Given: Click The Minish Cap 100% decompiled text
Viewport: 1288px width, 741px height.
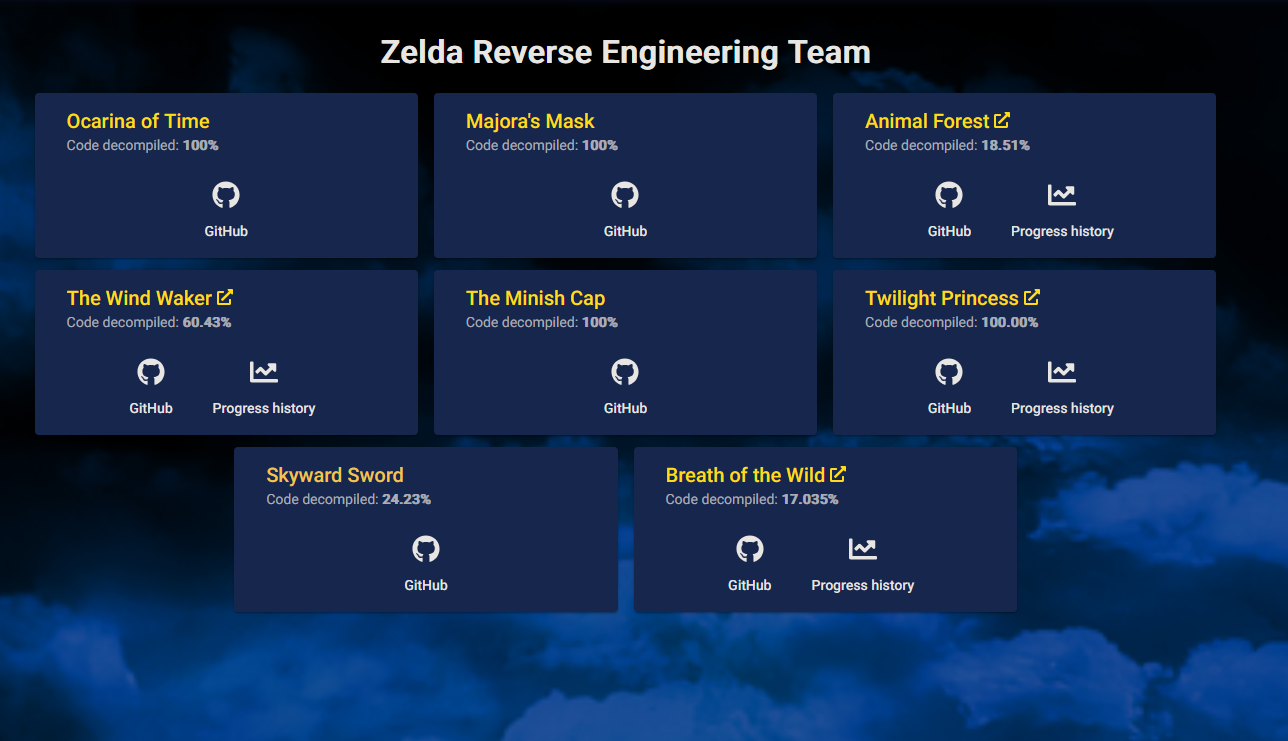Looking at the screenshot, I should (599, 322).
